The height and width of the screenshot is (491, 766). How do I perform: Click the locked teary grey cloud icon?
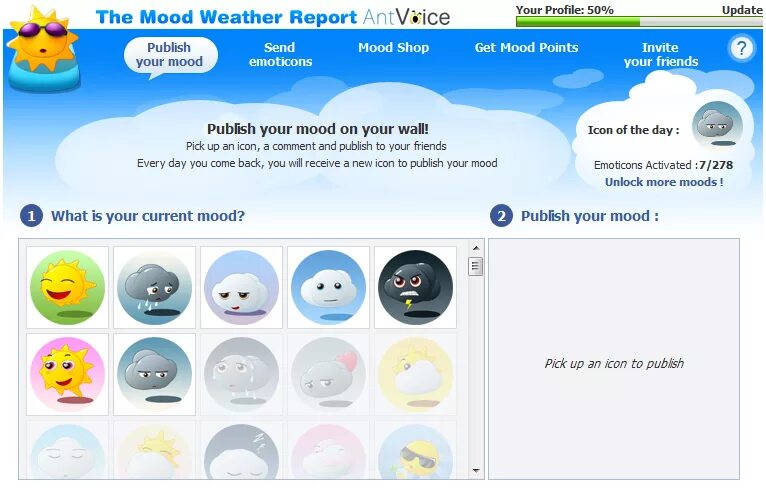tap(241, 374)
